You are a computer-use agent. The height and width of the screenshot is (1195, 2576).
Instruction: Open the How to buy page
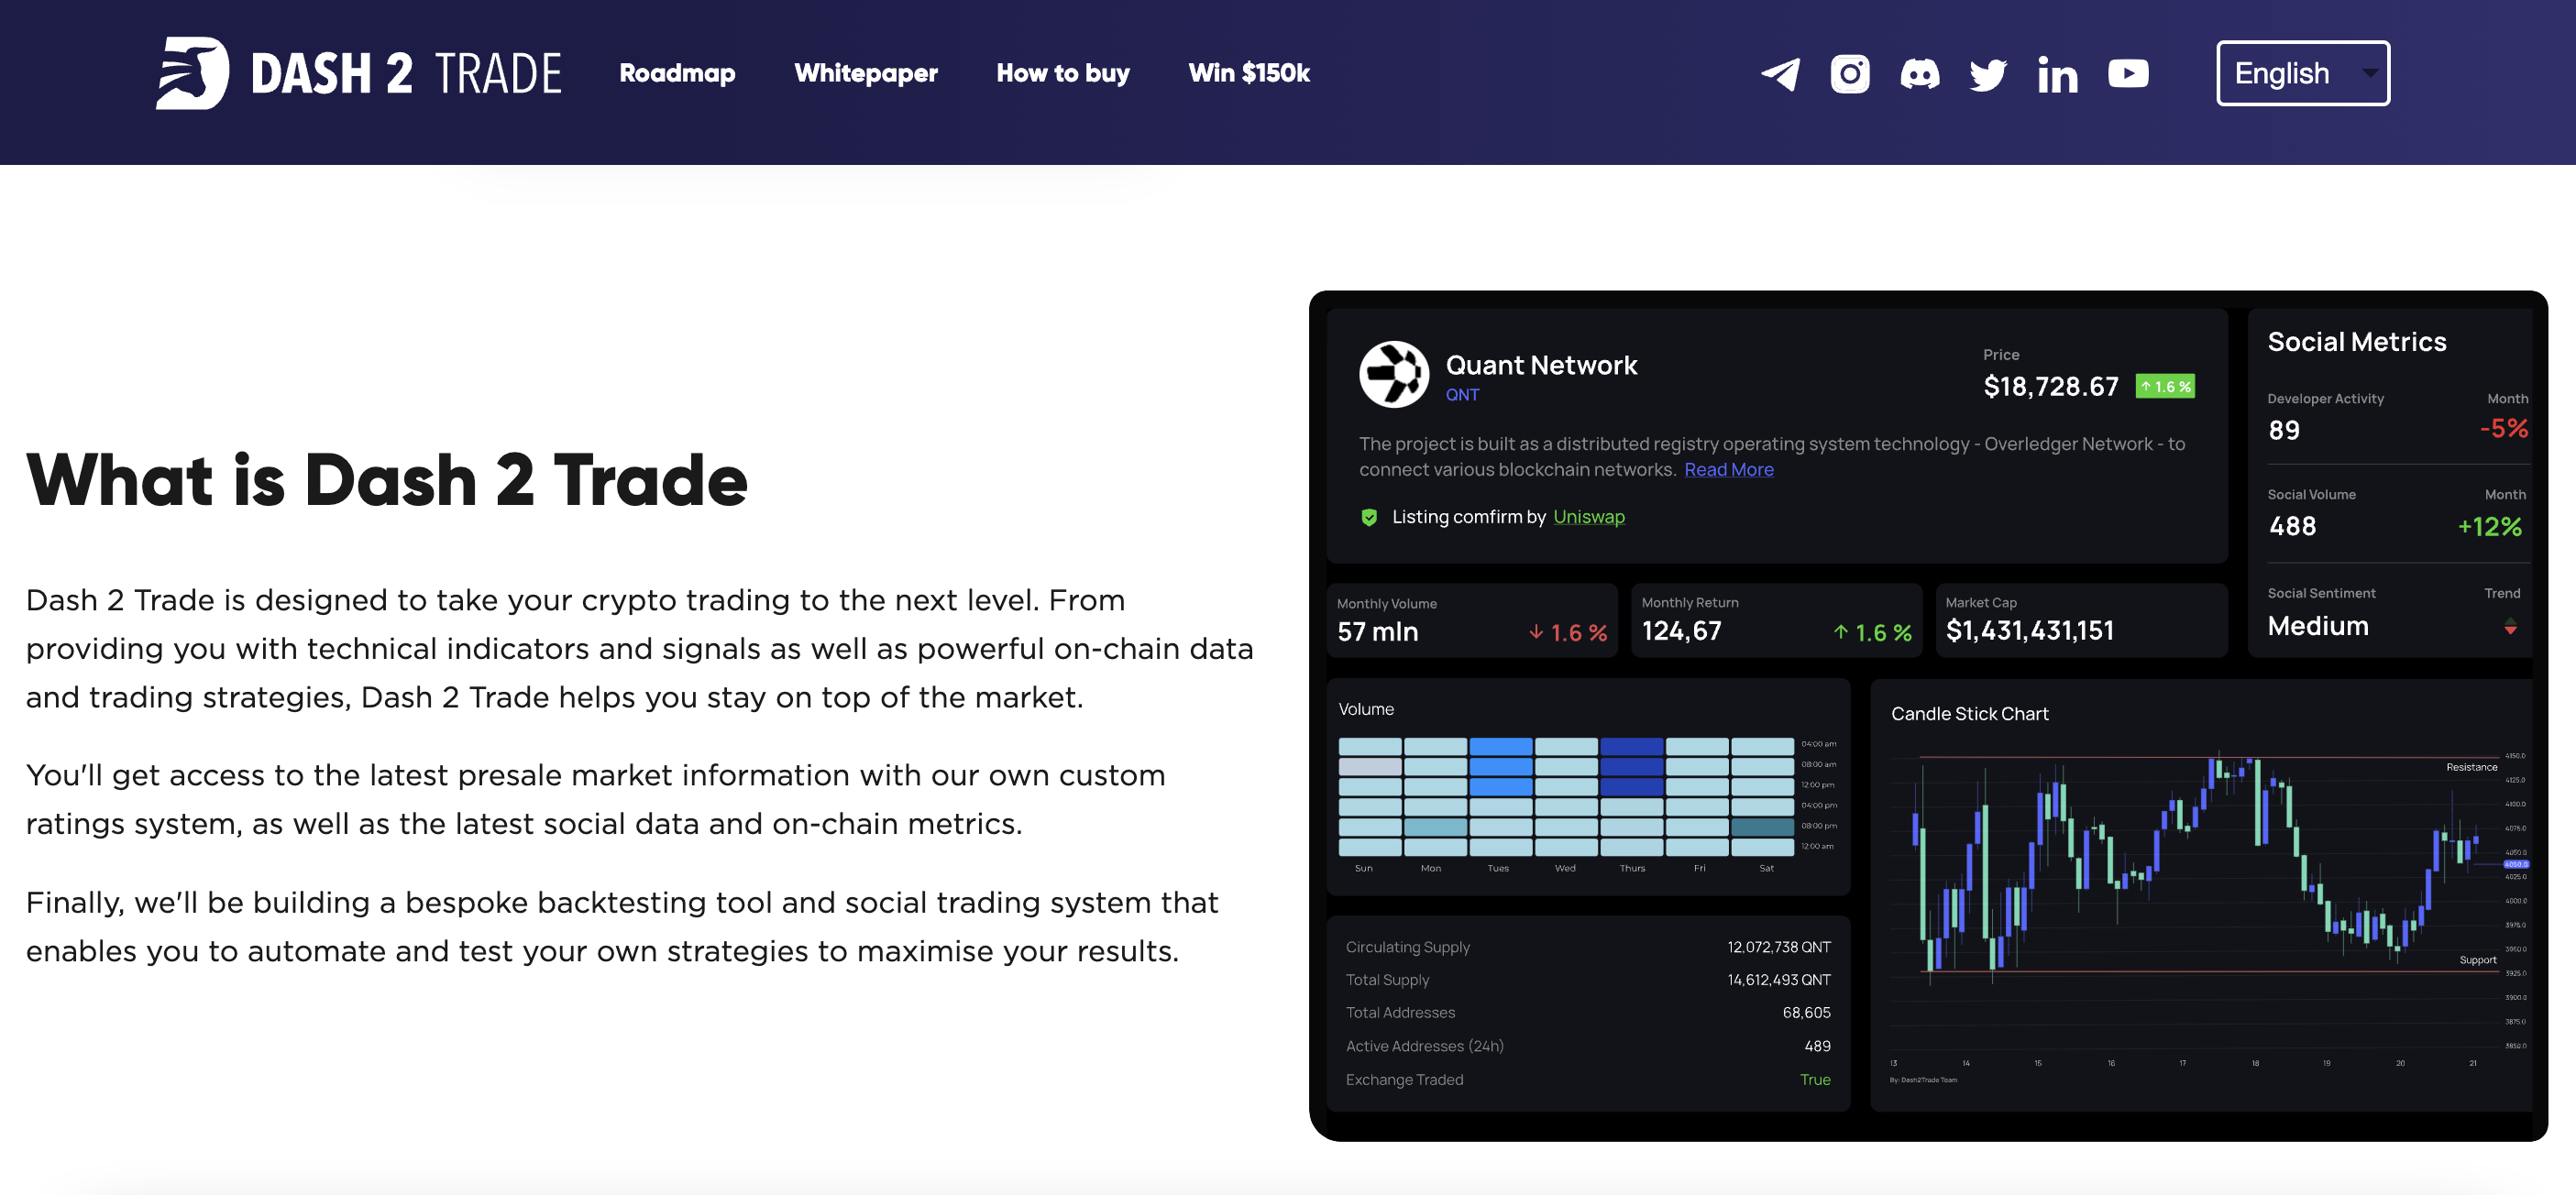point(1063,73)
